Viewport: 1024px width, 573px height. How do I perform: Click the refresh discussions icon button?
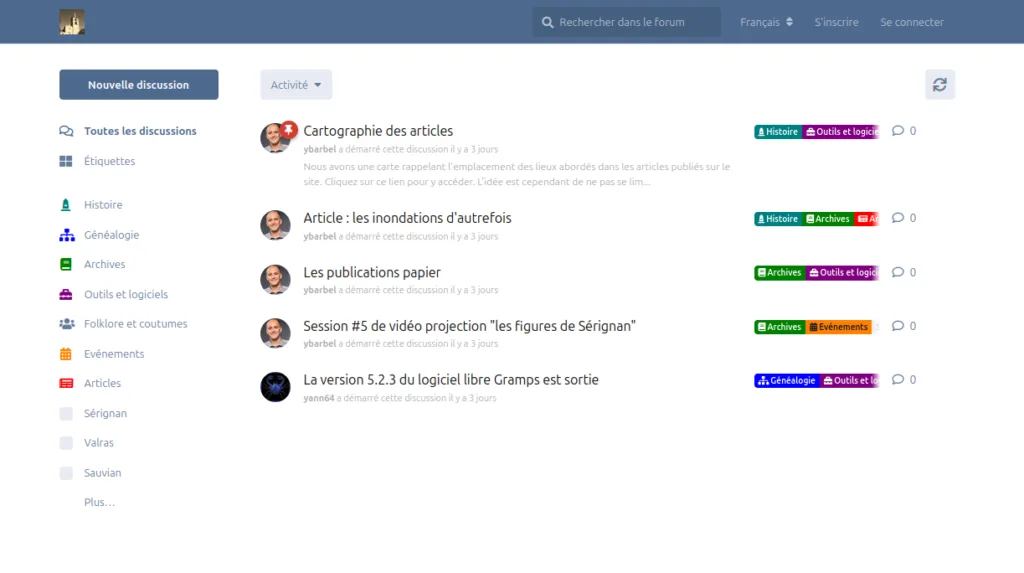click(x=939, y=85)
